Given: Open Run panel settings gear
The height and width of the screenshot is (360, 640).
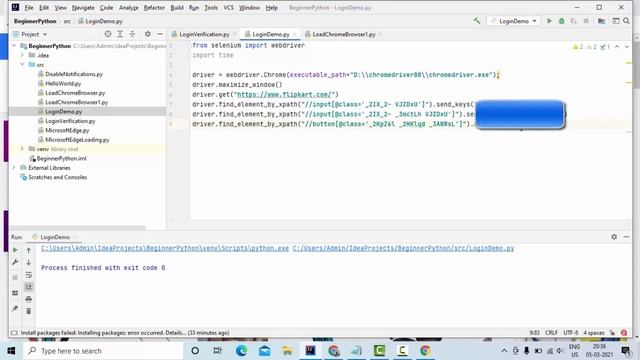Looking at the screenshot, I should (x=614, y=237).
